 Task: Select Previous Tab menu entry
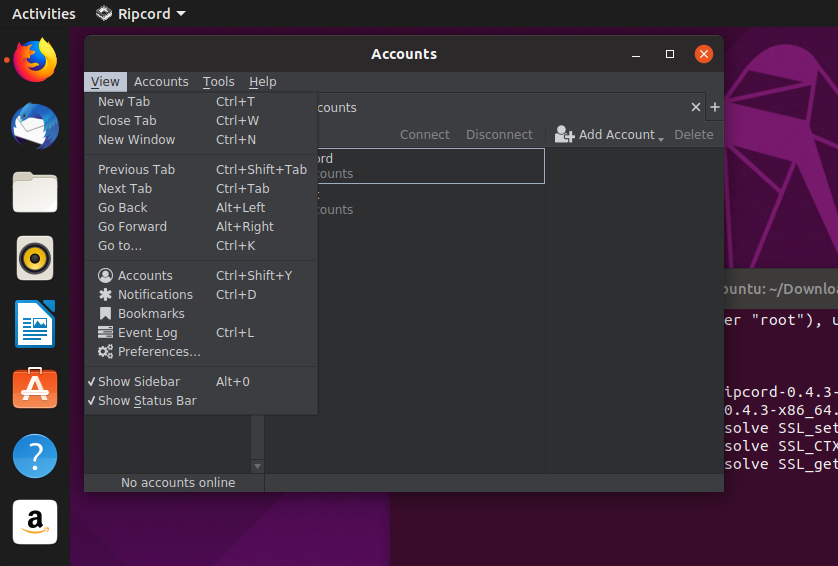tap(200, 169)
